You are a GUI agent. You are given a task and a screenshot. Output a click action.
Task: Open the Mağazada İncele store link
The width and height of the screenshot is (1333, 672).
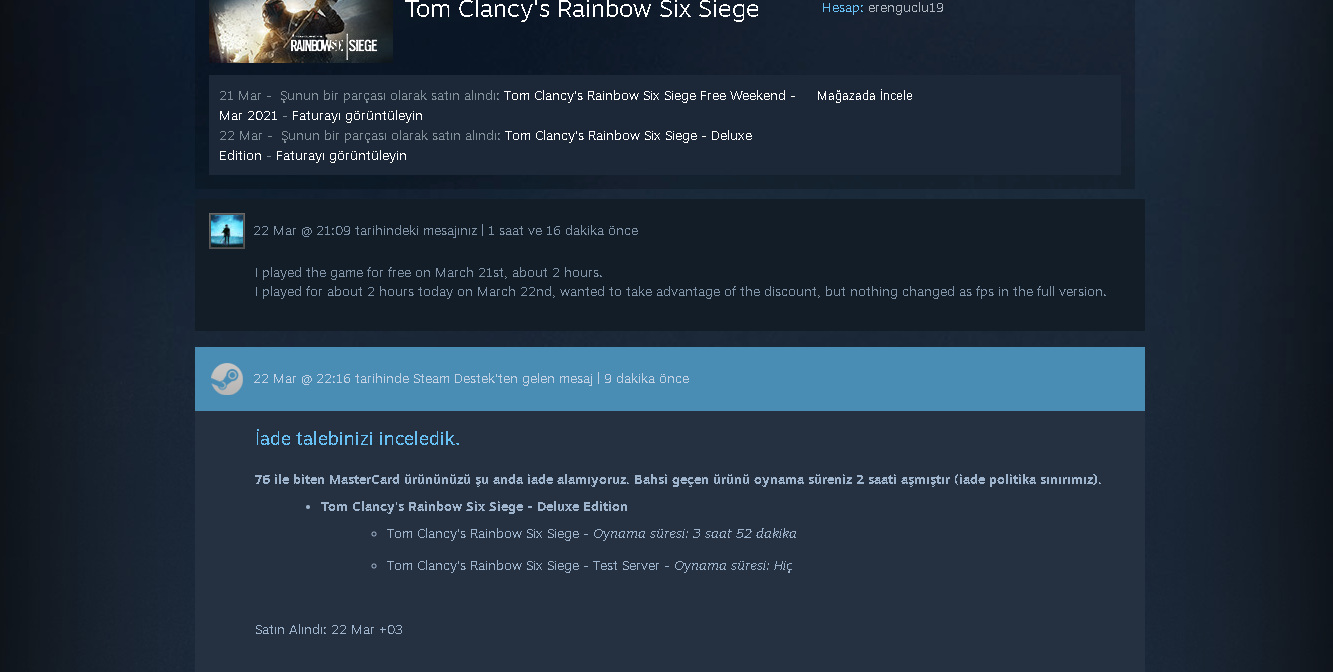coord(864,96)
